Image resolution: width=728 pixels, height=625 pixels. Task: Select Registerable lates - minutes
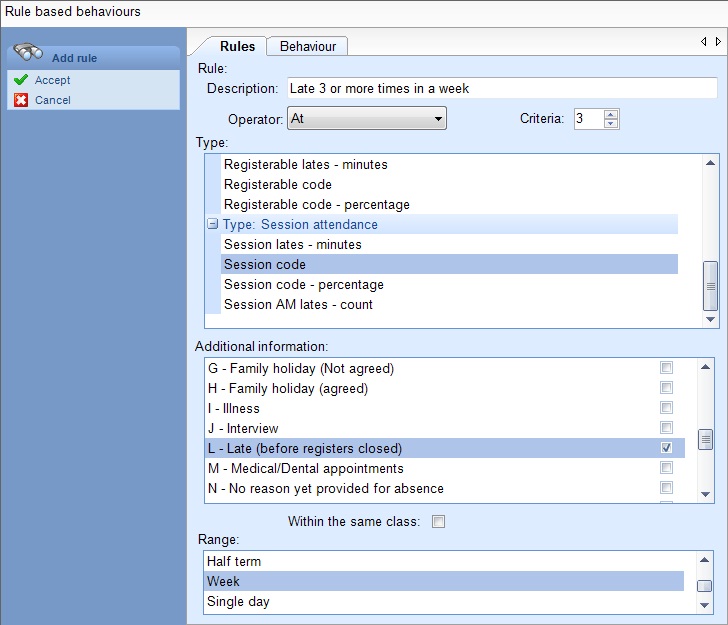tap(306, 164)
